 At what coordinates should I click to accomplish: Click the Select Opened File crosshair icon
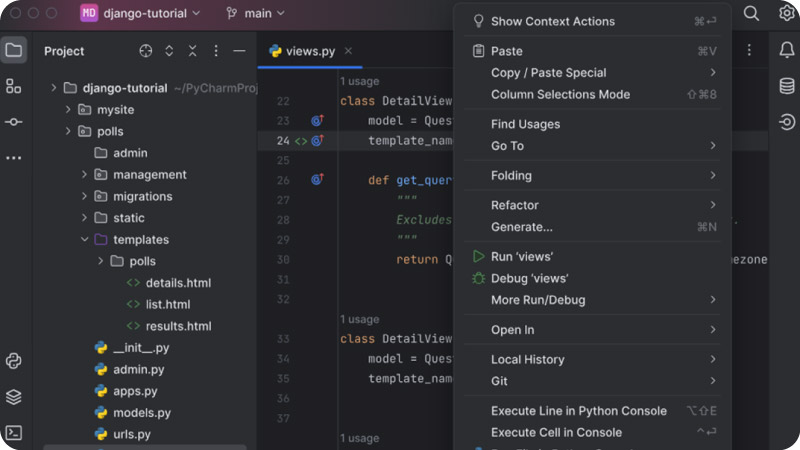[x=146, y=51]
